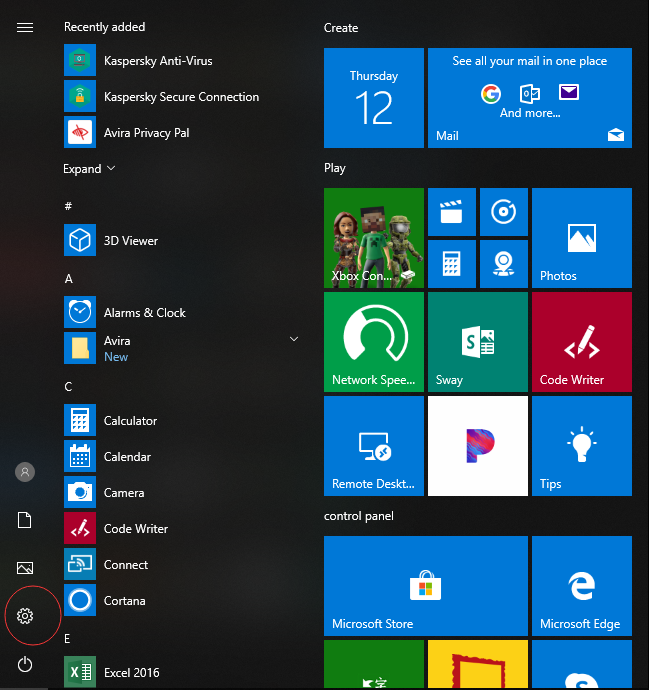
Task: Click the Create group title
Action: [341, 28]
